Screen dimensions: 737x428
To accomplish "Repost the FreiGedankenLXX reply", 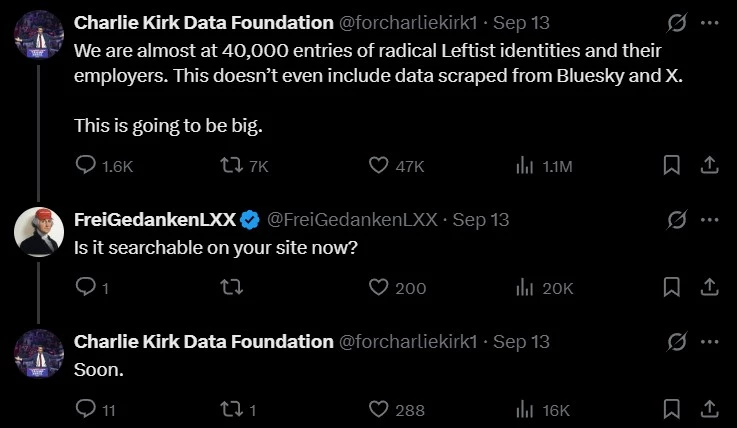I will tap(232, 288).
